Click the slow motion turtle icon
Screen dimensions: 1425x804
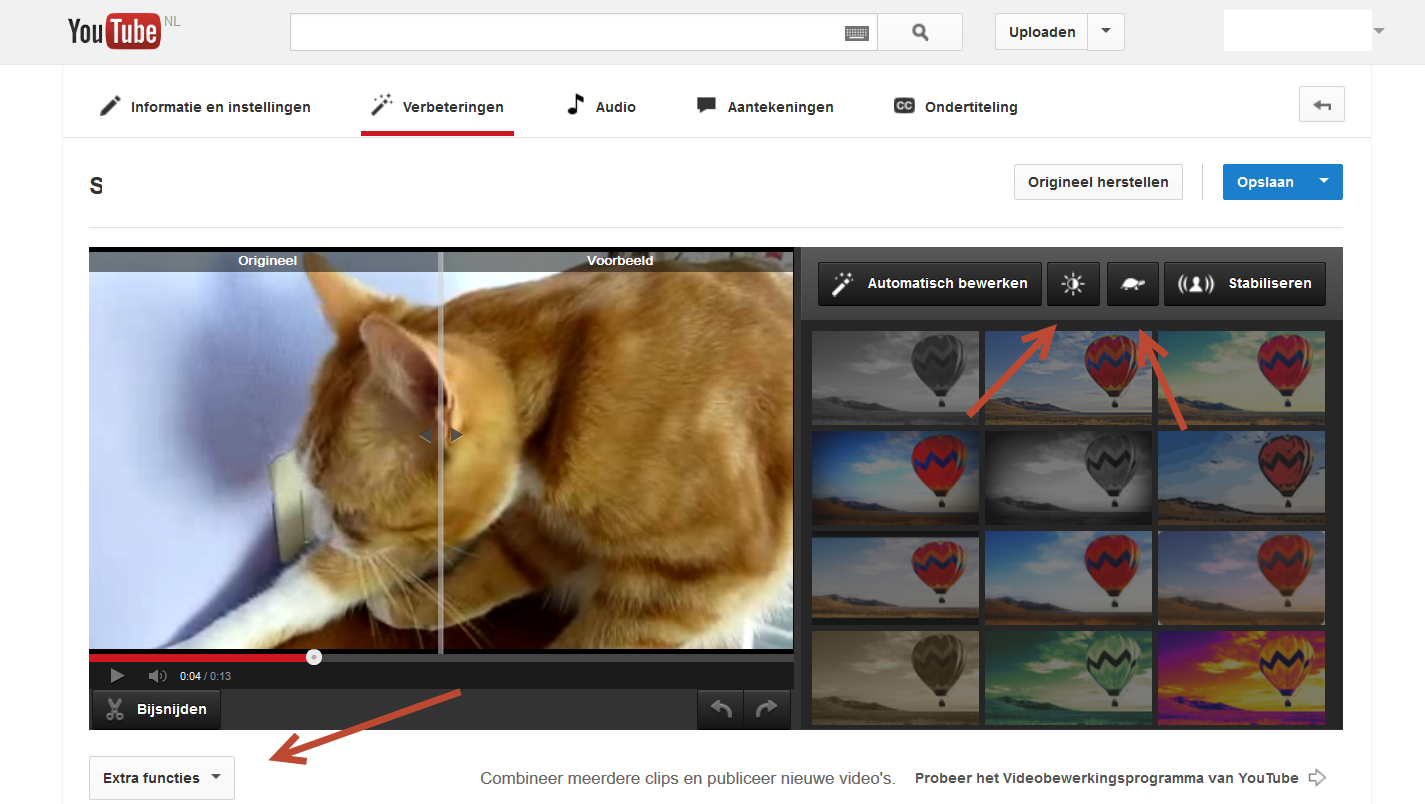point(1133,284)
